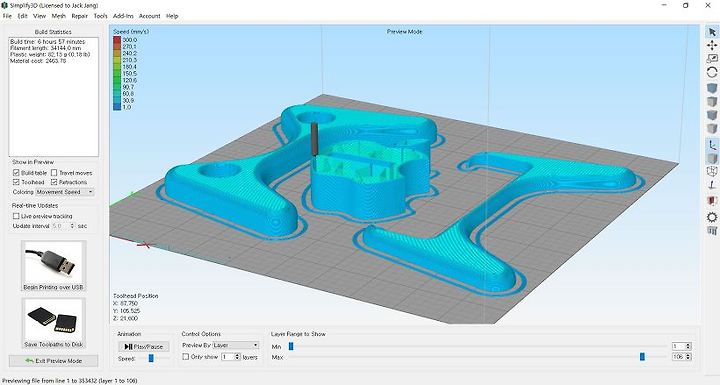The image size is (720, 385).
Task: Click the Play/Pause animation button
Action: click(x=144, y=346)
